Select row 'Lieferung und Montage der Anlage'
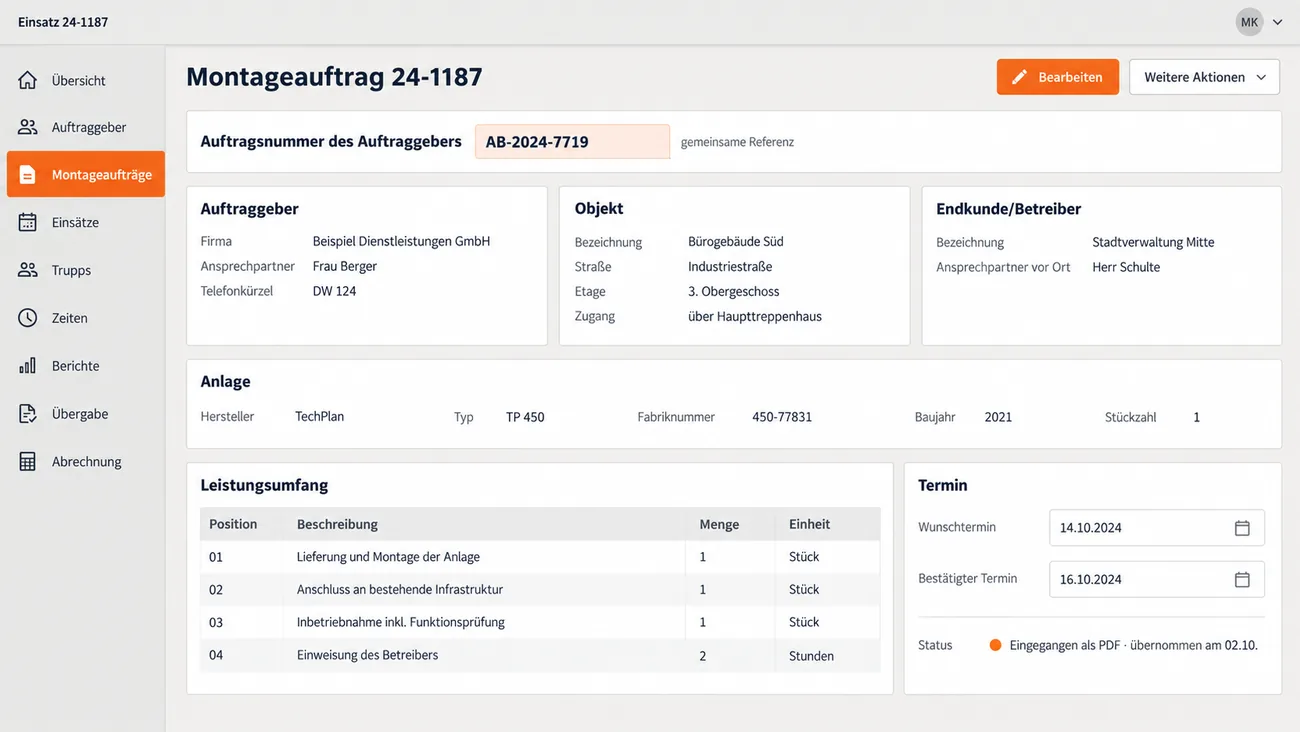Screen dimensions: 1300x732 pos(540,557)
